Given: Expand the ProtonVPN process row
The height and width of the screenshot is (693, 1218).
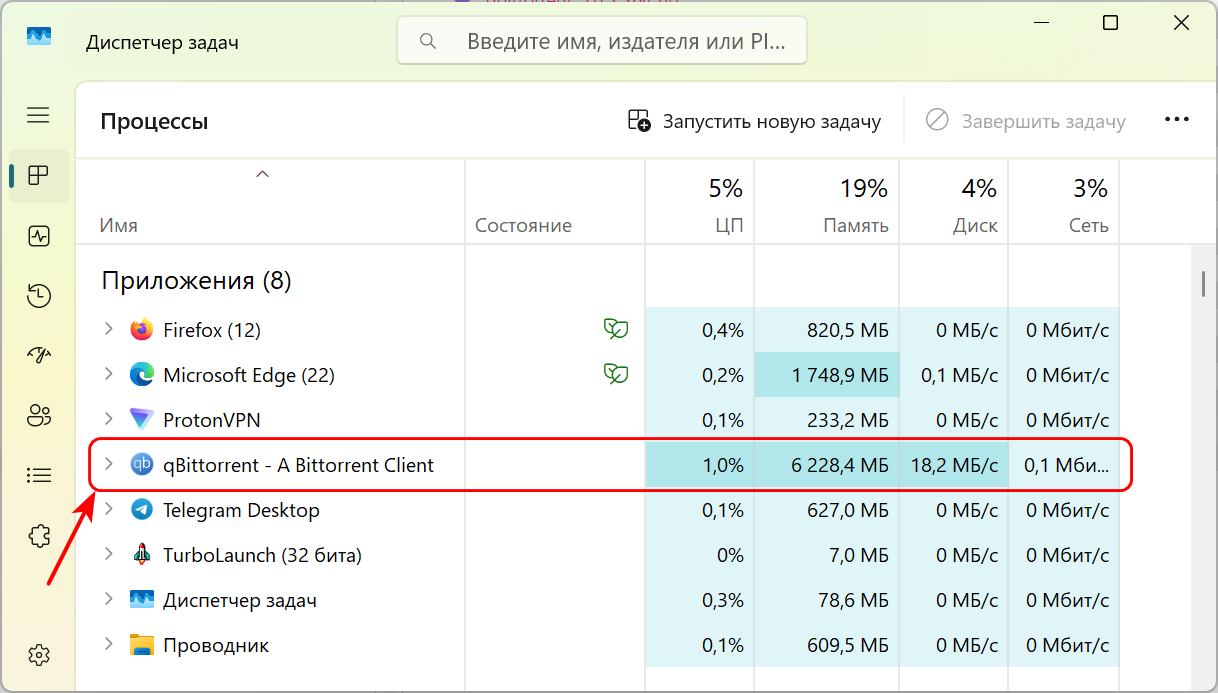Looking at the screenshot, I should [109, 419].
